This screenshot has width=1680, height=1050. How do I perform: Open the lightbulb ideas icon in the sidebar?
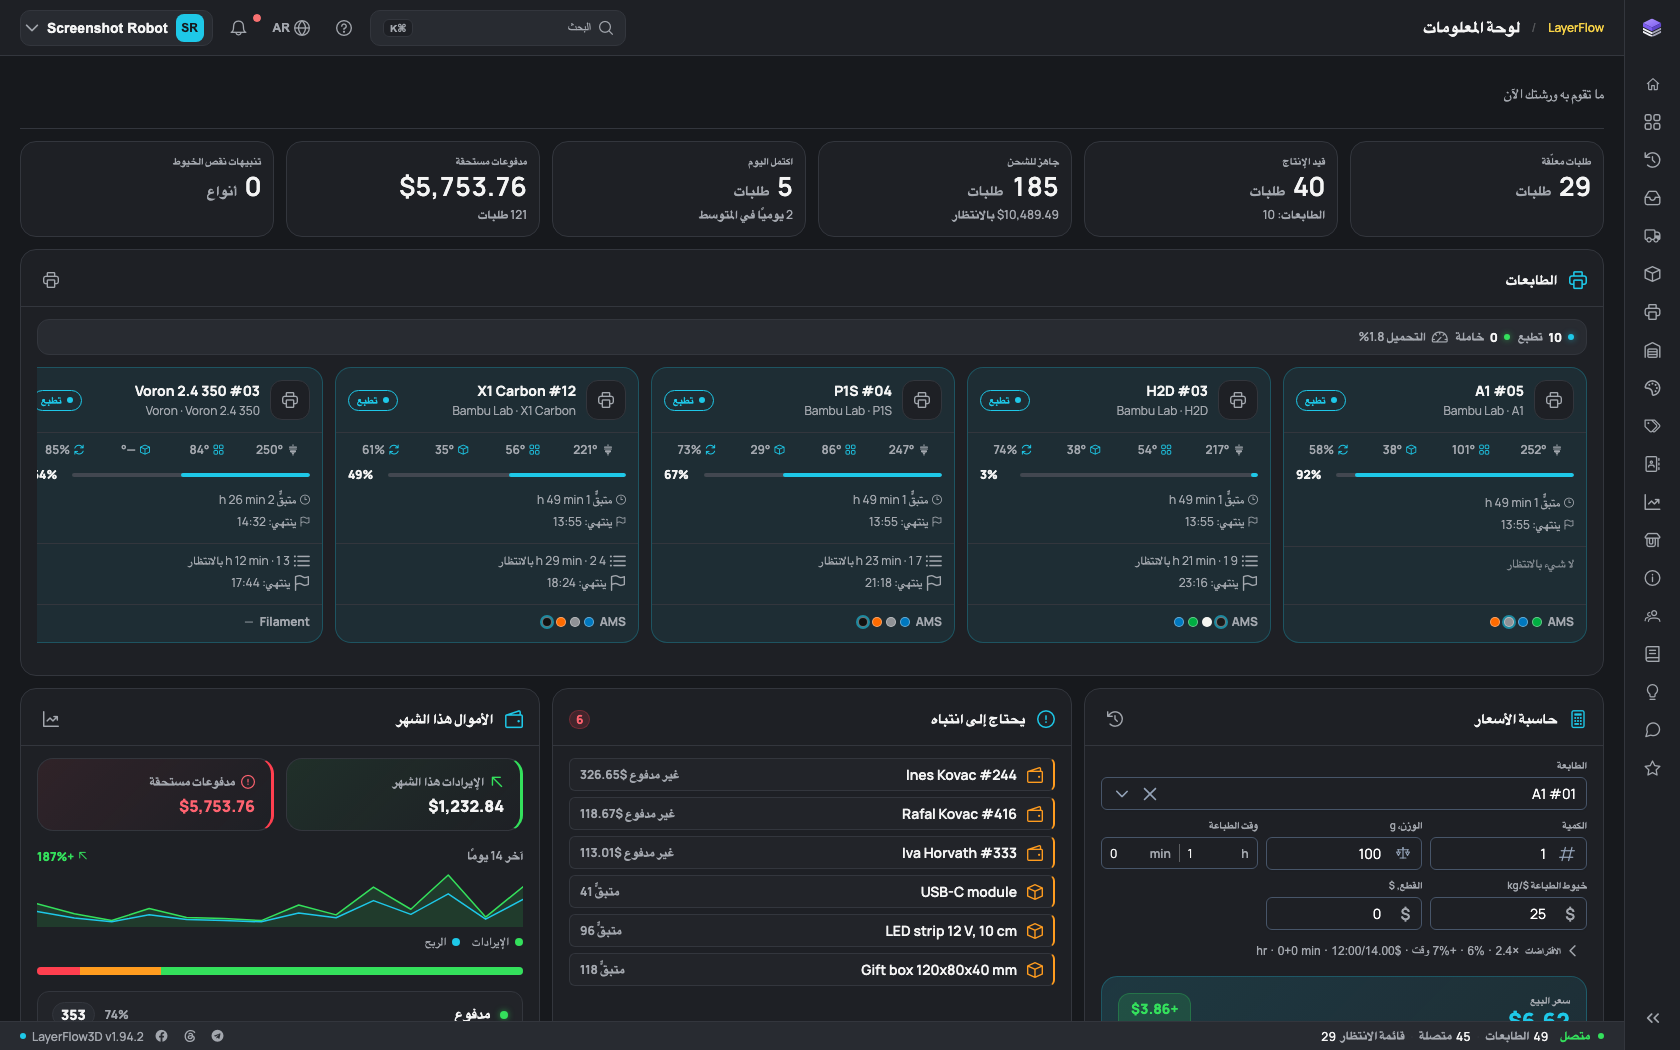pos(1652,692)
